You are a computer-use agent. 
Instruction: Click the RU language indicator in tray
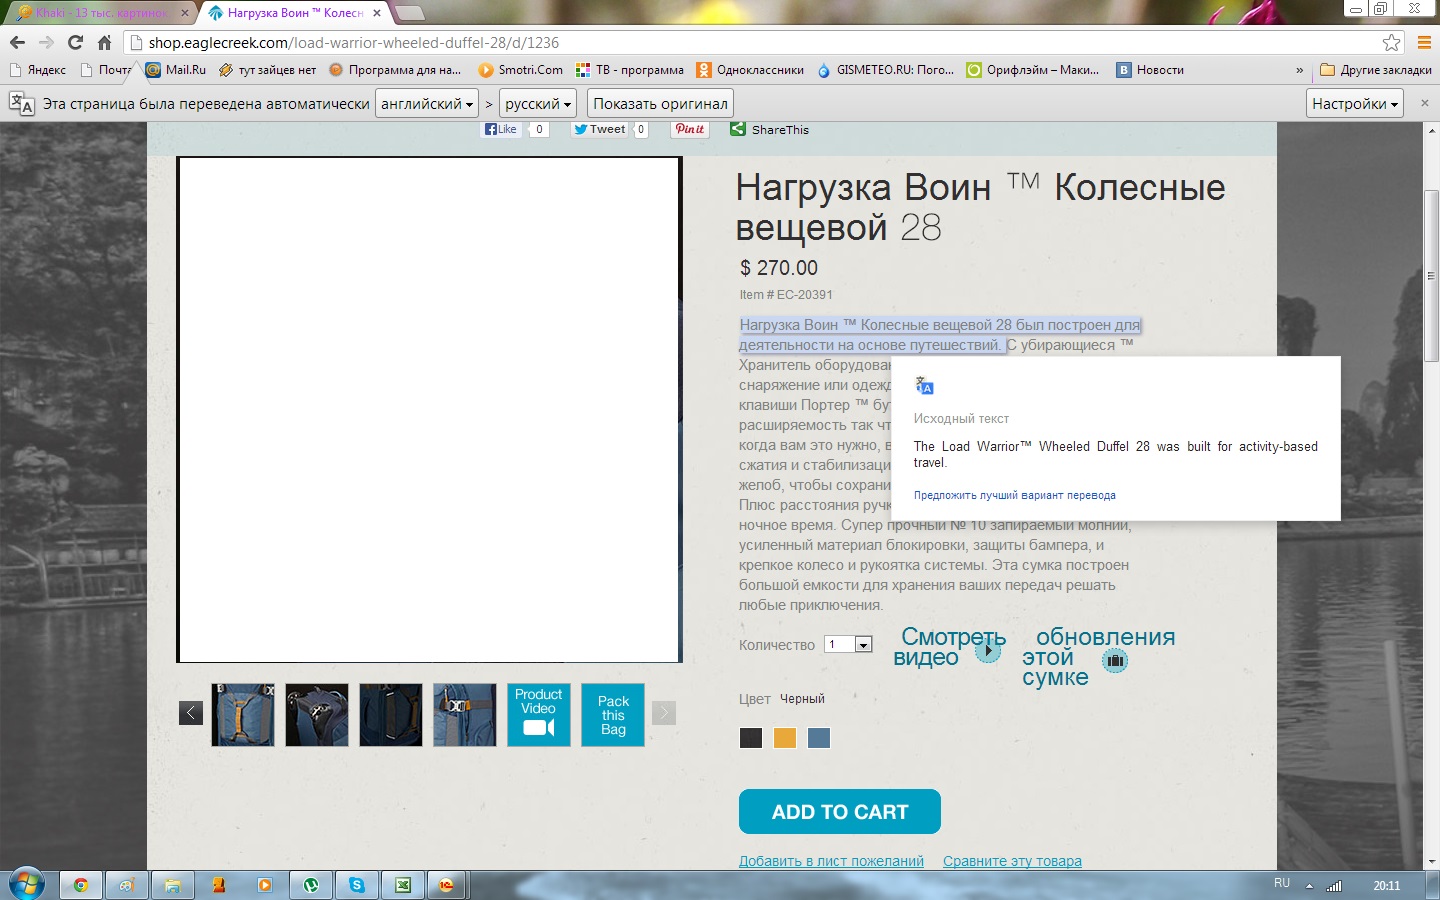(x=1282, y=883)
